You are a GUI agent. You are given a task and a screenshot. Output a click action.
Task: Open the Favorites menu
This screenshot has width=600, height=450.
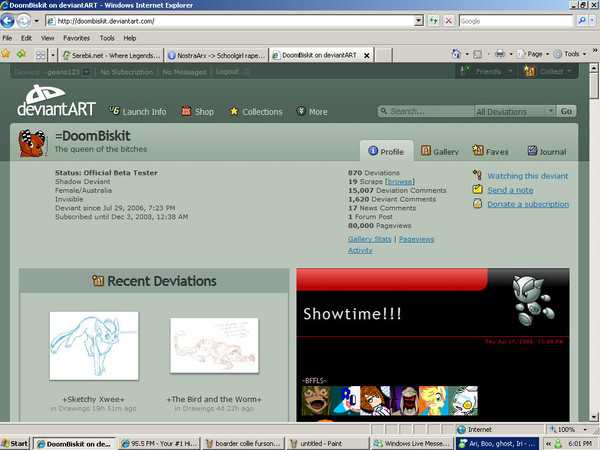point(77,38)
